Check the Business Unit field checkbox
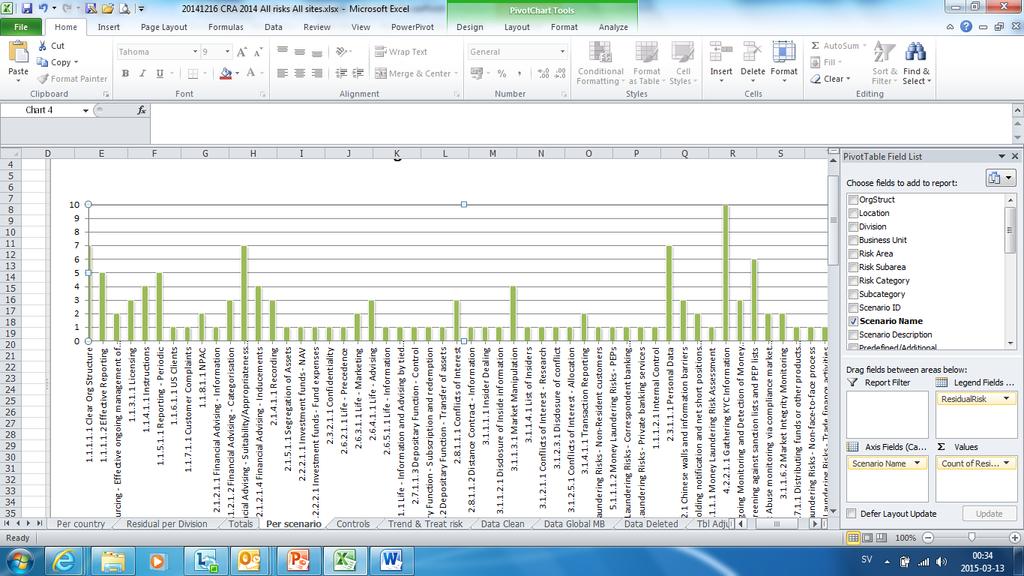 pos(853,240)
